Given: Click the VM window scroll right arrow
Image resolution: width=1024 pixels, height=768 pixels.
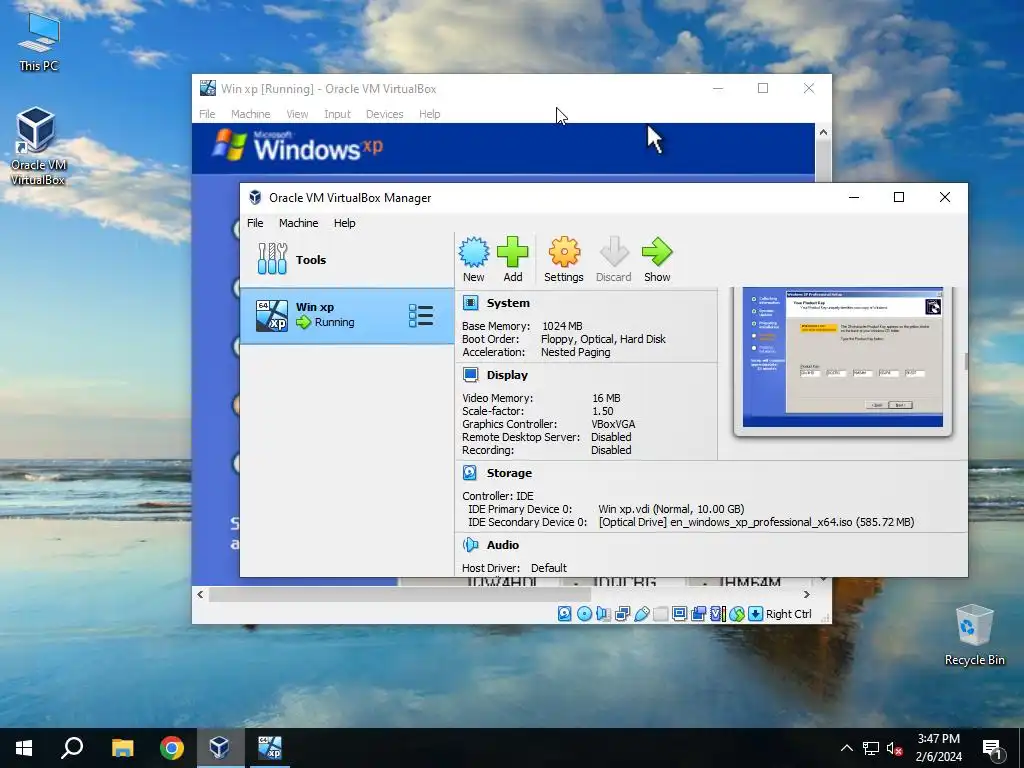Looking at the screenshot, I should click(807, 594).
